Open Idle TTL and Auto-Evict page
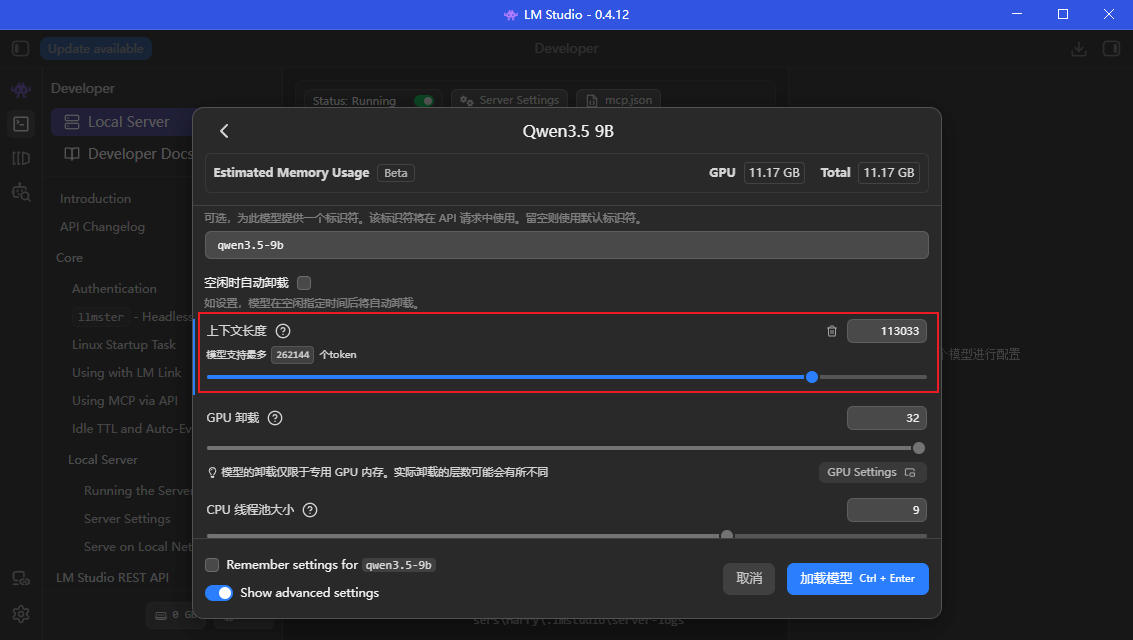 [x=132, y=428]
